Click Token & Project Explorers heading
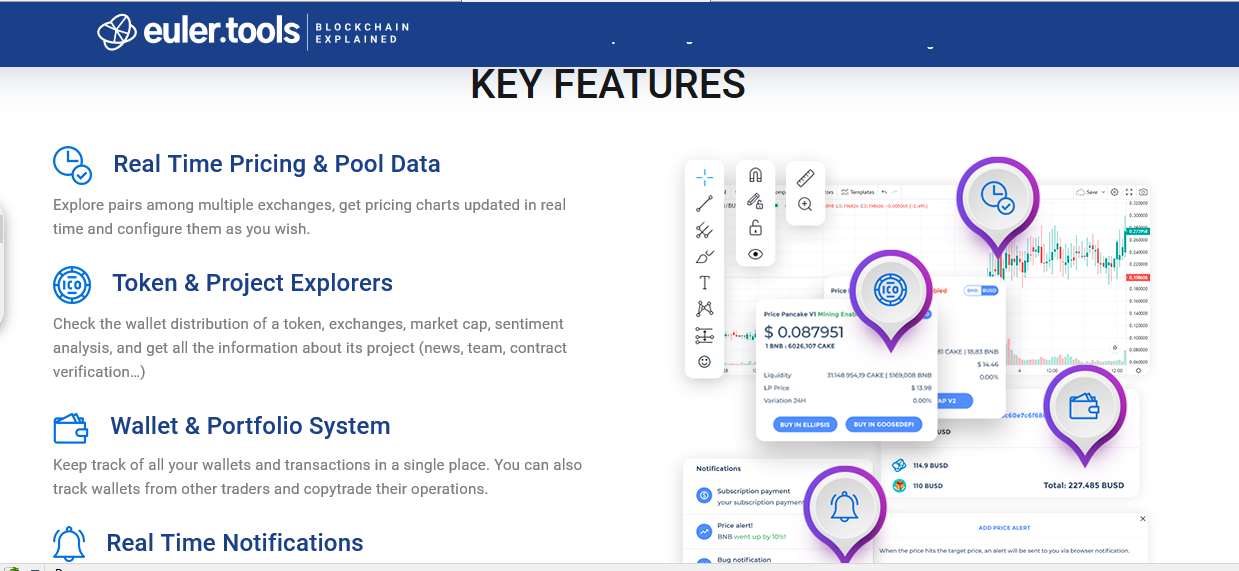 252,283
